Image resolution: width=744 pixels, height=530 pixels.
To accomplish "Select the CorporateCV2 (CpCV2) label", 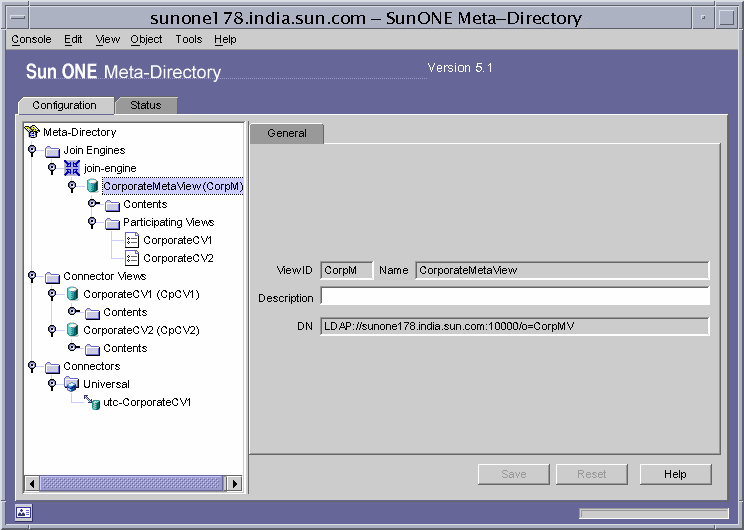I will tap(141, 330).
